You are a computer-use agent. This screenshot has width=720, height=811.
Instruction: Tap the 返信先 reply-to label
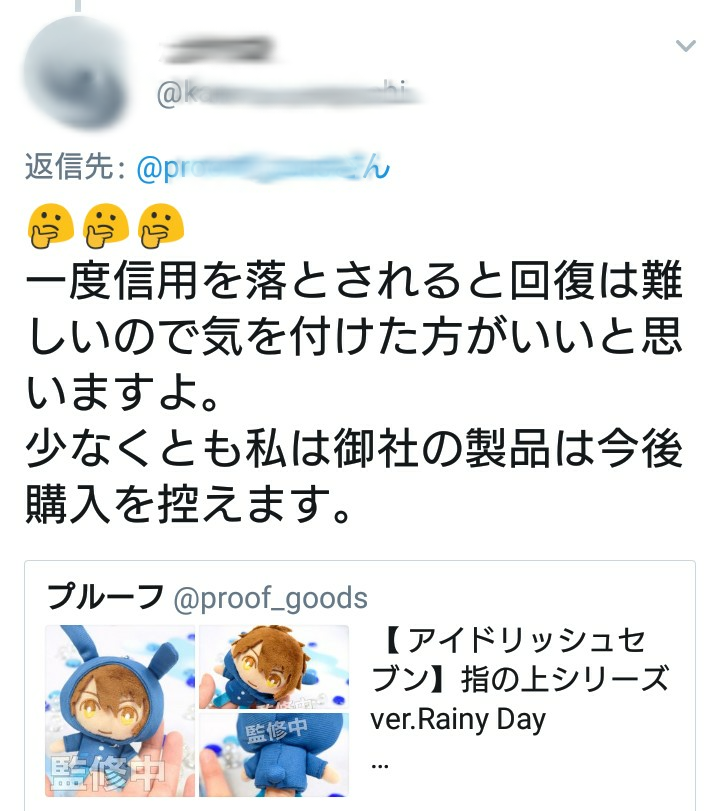pyautogui.click(x=75, y=167)
